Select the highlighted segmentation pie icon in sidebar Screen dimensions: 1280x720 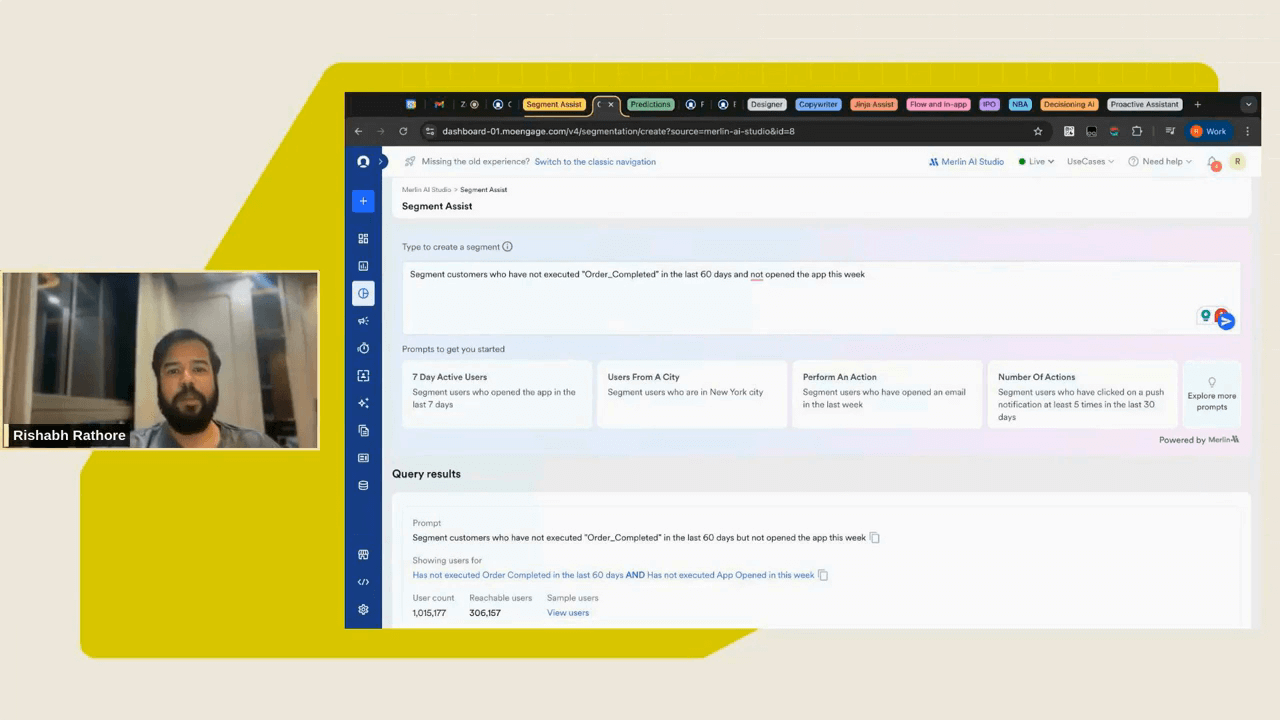(x=363, y=293)
